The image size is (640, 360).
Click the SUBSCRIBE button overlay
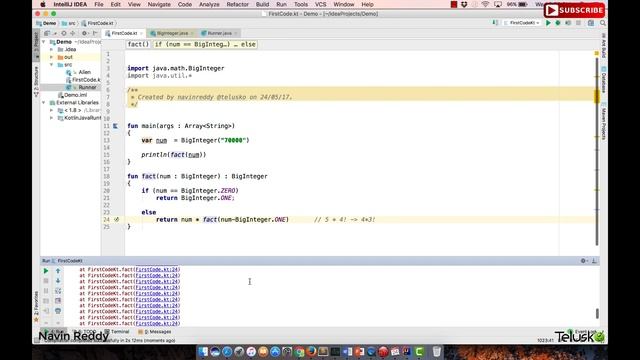pos(574,10)
